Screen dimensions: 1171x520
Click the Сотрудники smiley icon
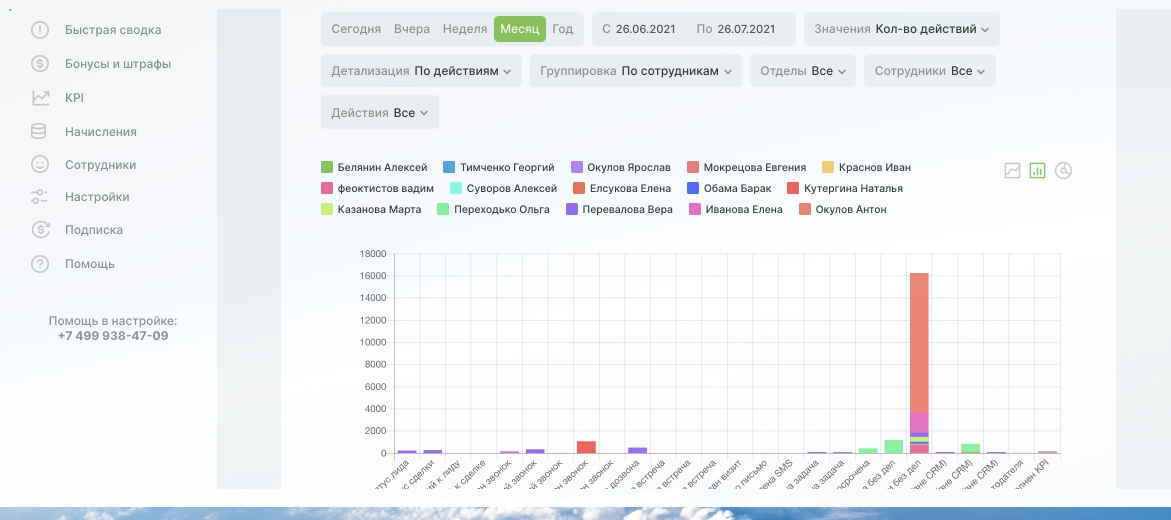pyautogui.click(x=40, y=165)
